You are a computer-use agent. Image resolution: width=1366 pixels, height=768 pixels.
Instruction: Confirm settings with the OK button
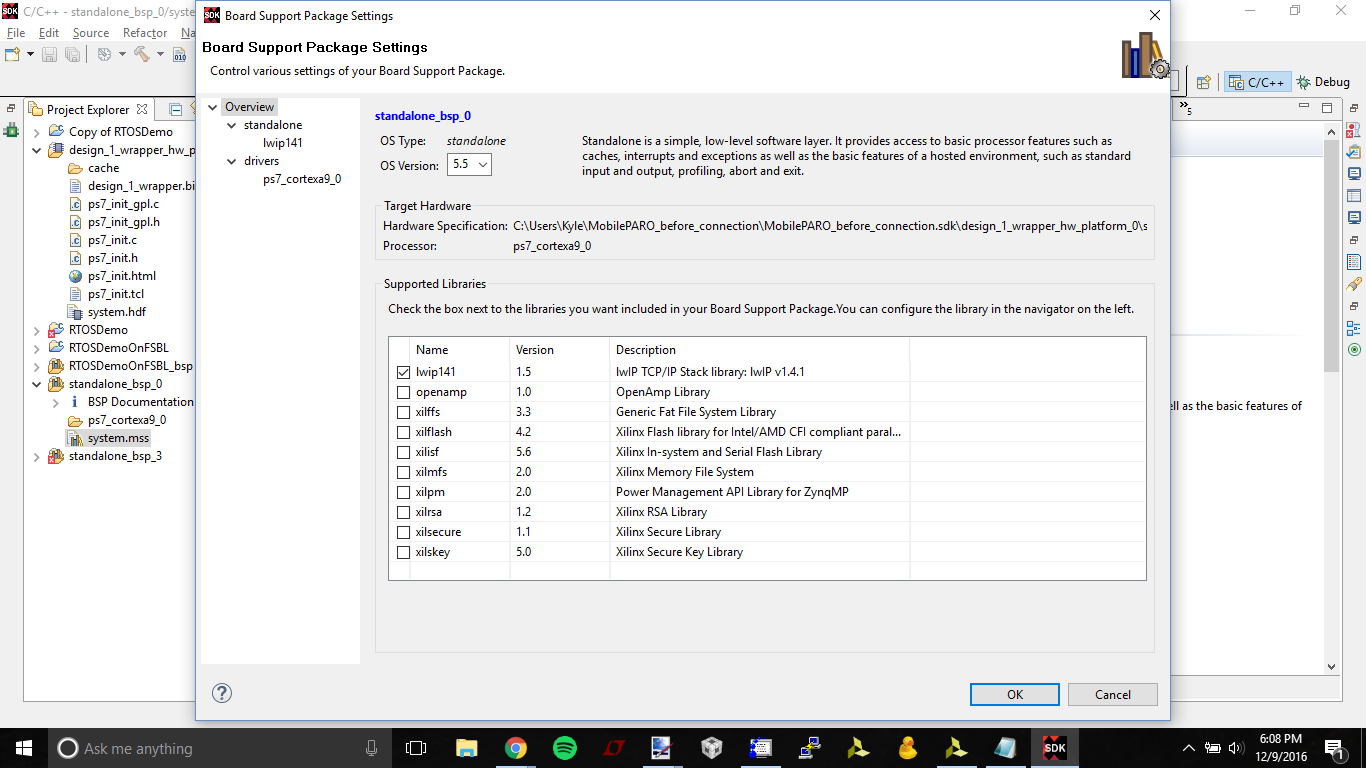(x=1015, y=694)
